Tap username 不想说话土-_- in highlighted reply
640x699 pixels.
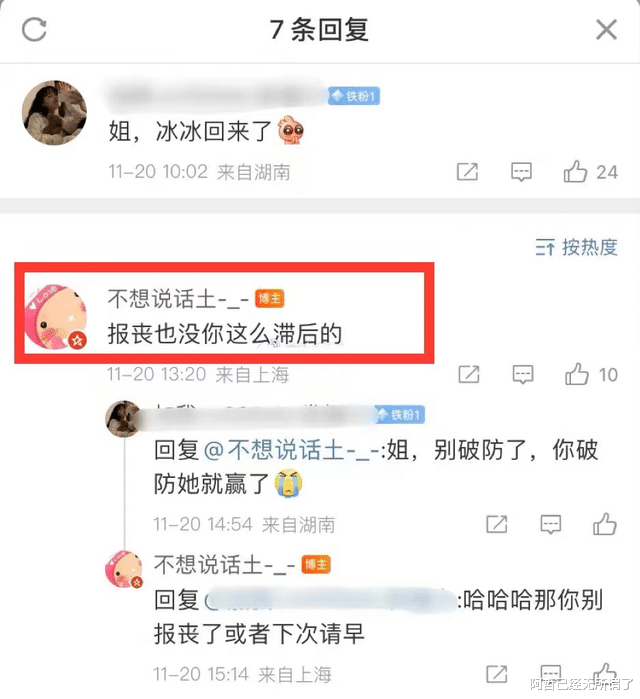pos(178,299)
